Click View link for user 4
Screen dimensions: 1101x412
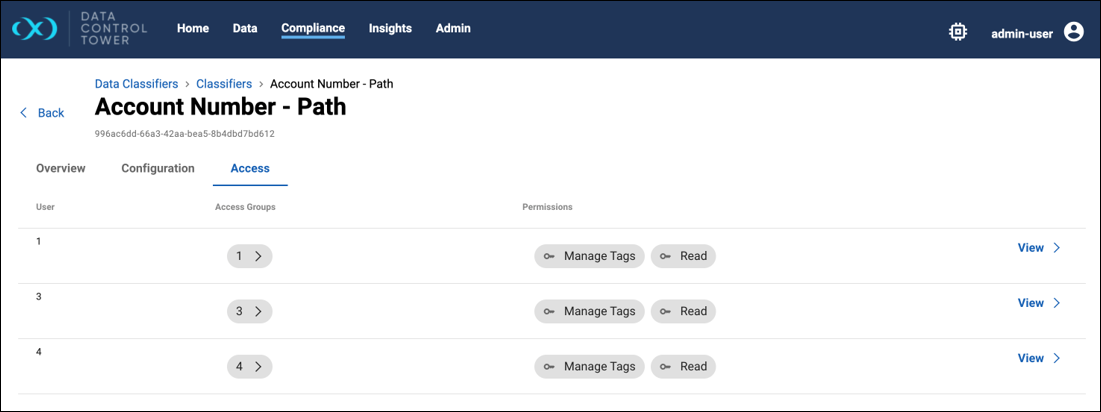(1038, 358)
